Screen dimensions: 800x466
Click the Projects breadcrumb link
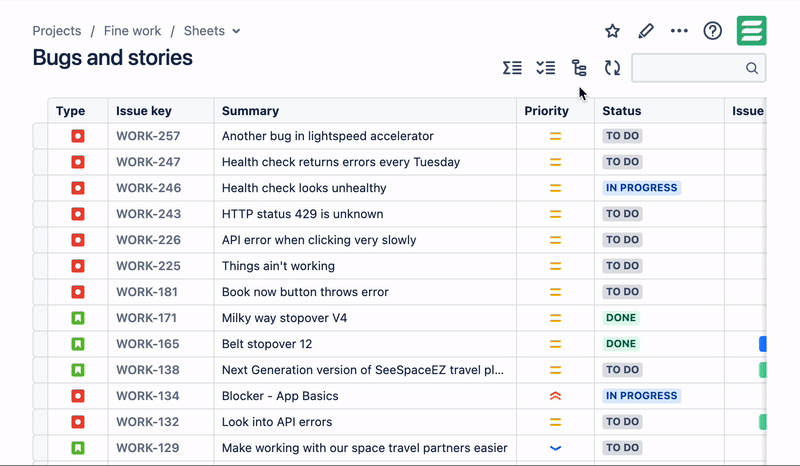point(57,31)
